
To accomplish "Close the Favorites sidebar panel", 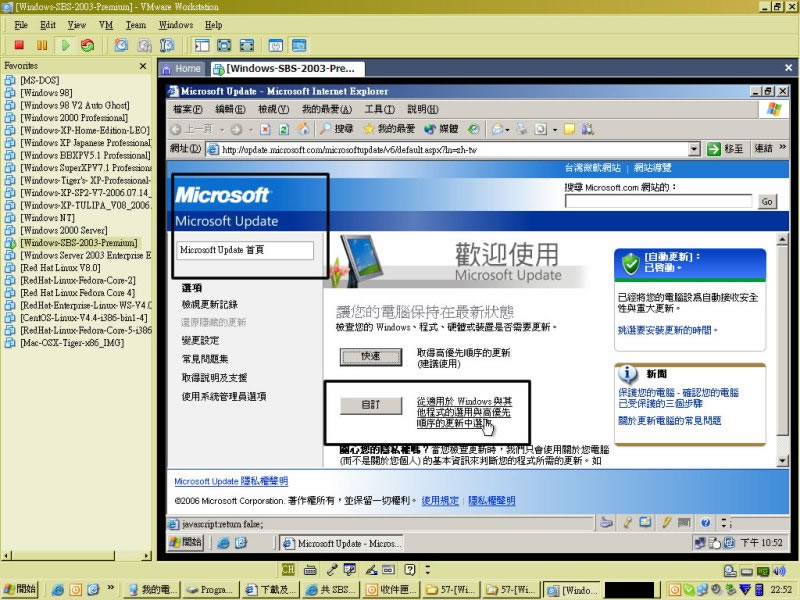I will coord(143,66).
